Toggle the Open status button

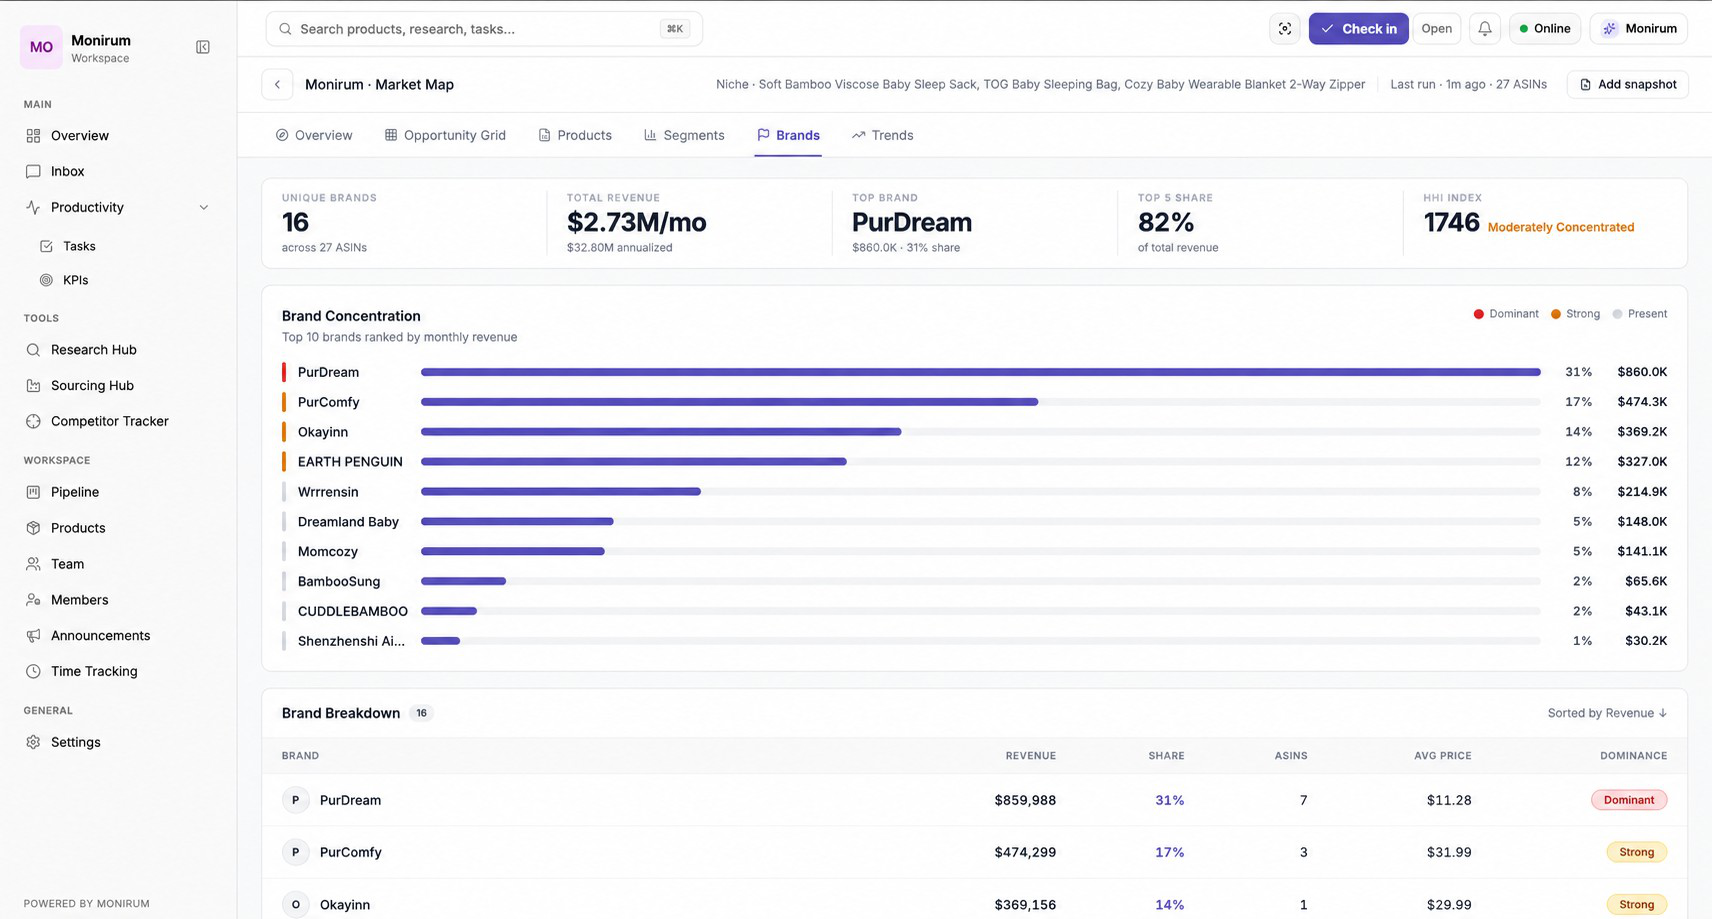pos(1437,29)
